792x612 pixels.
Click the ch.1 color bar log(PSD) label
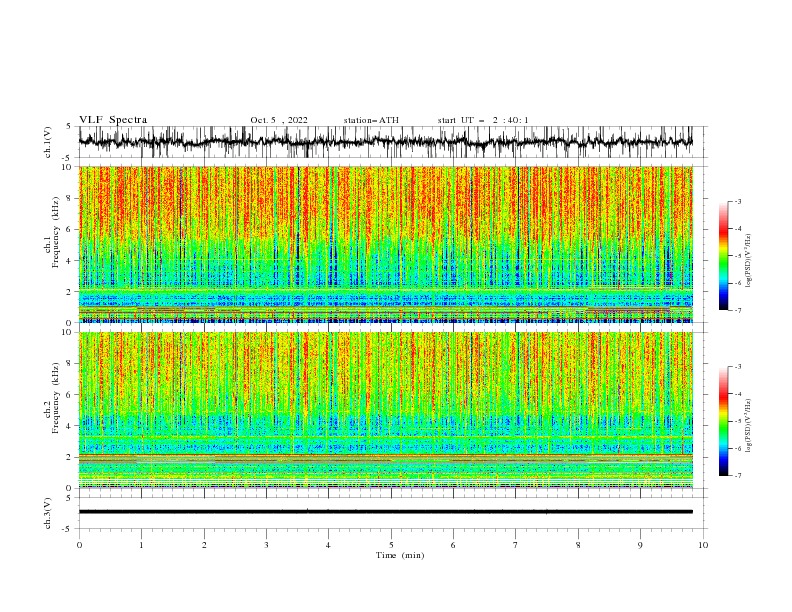coord(749,261)
